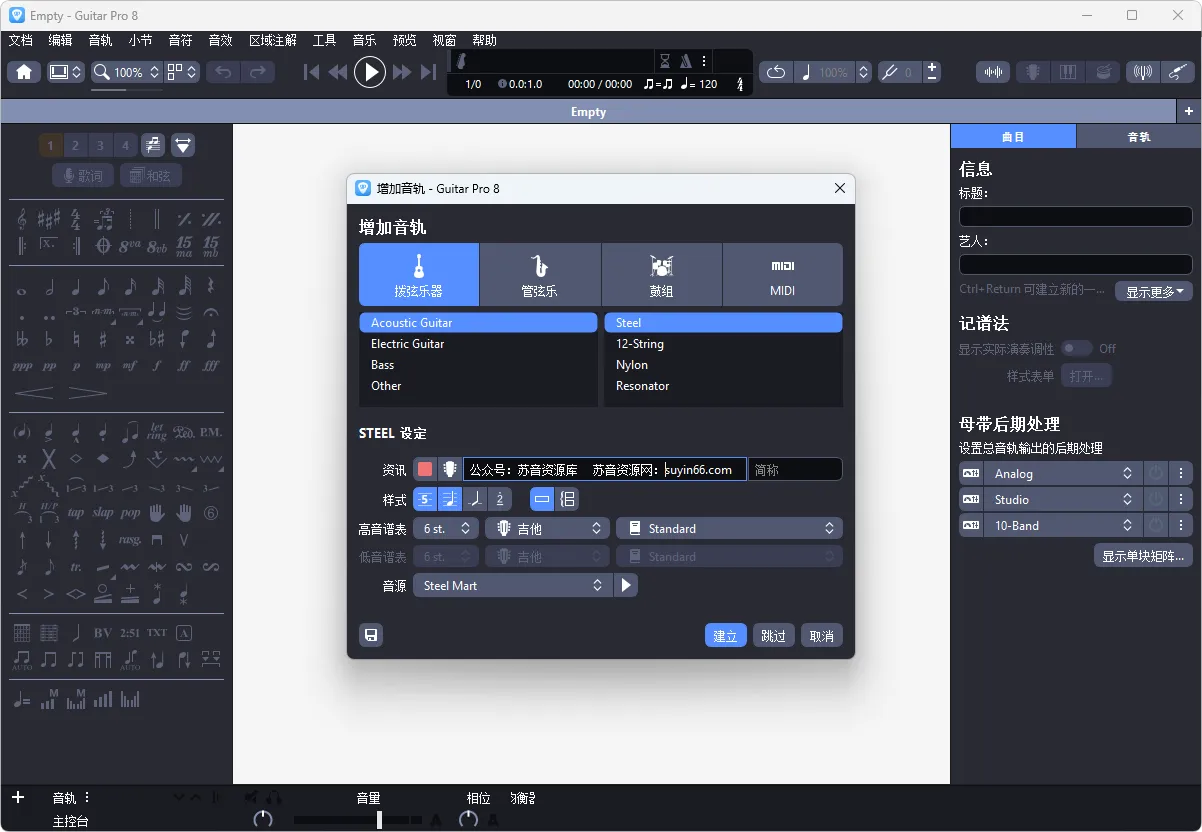Open the 6 st. string count dropdown
This screenshot has height=832, width=1202.
coord(445,528)
